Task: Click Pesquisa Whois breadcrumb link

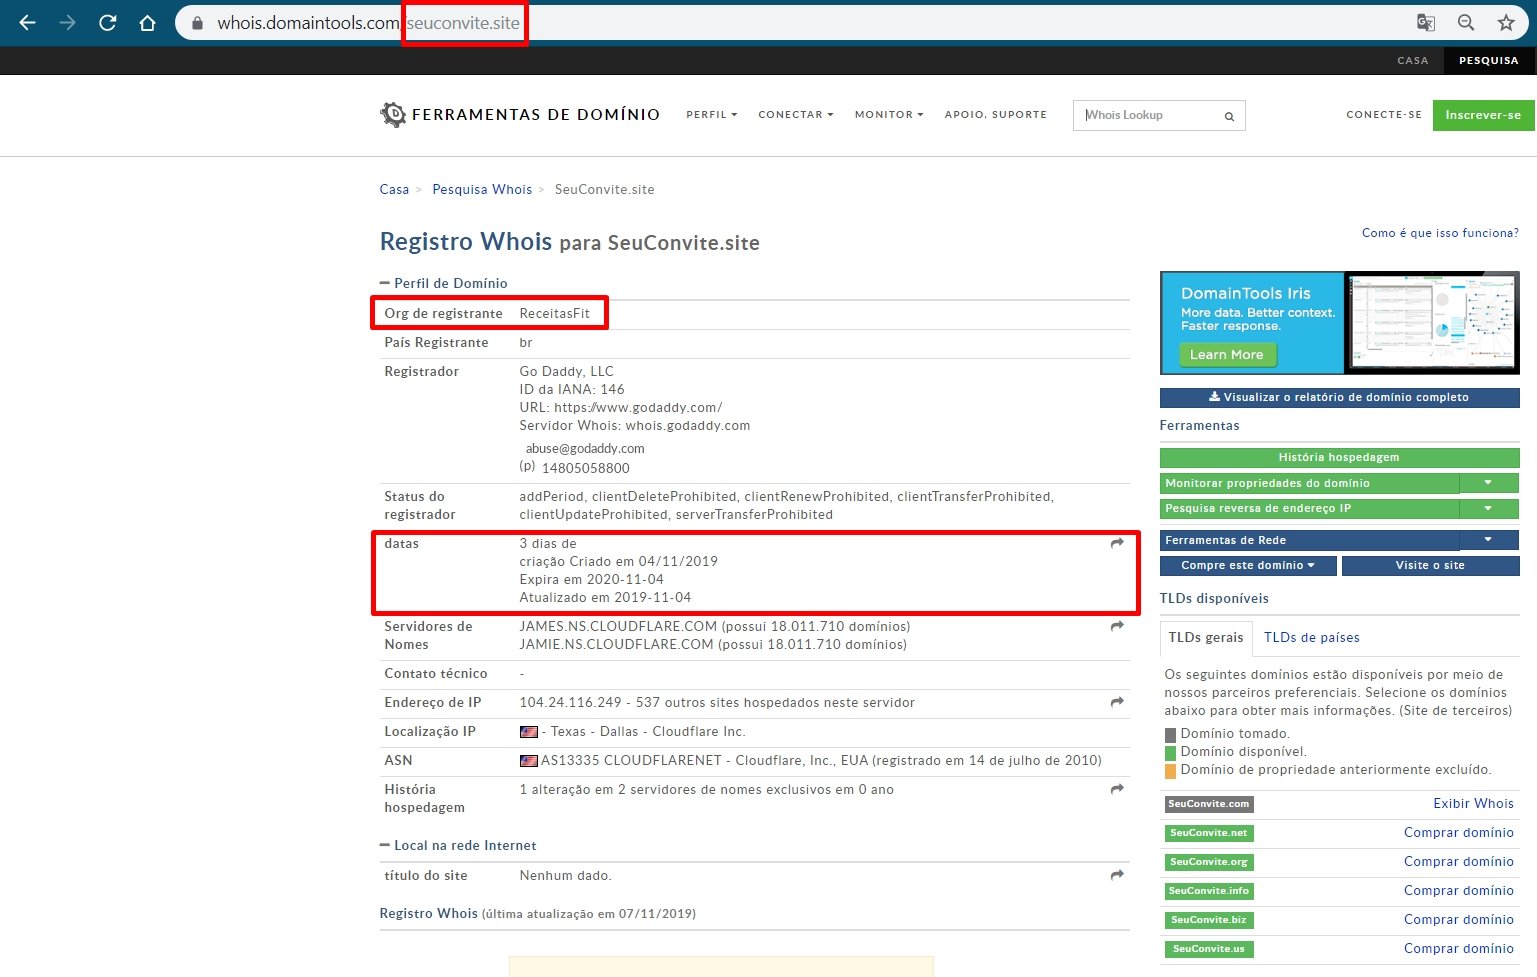Action: [x=482, y=190]
